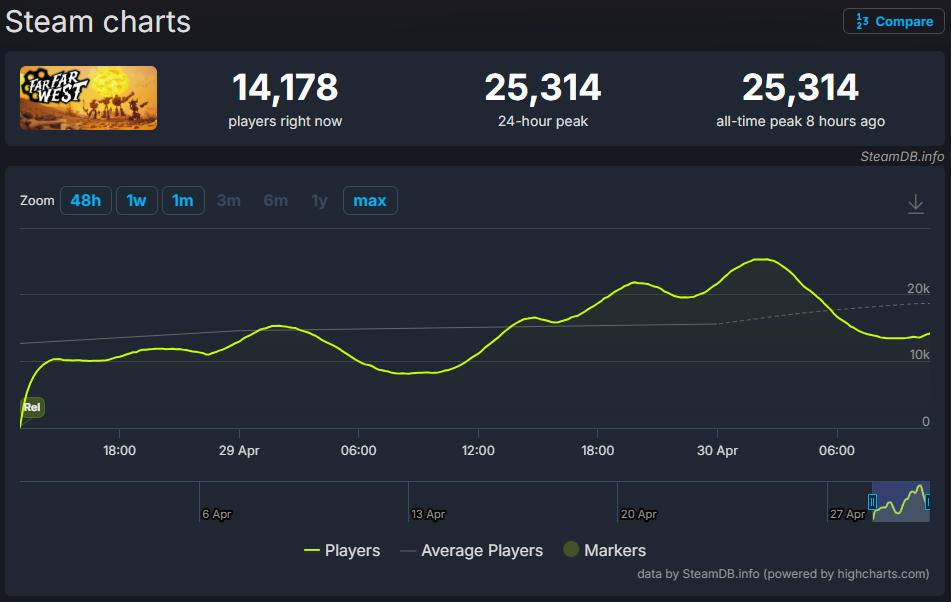Click the 29 Apr axis label
The height and width of the screenshot is (602, 951).
(x=239, y=450)
